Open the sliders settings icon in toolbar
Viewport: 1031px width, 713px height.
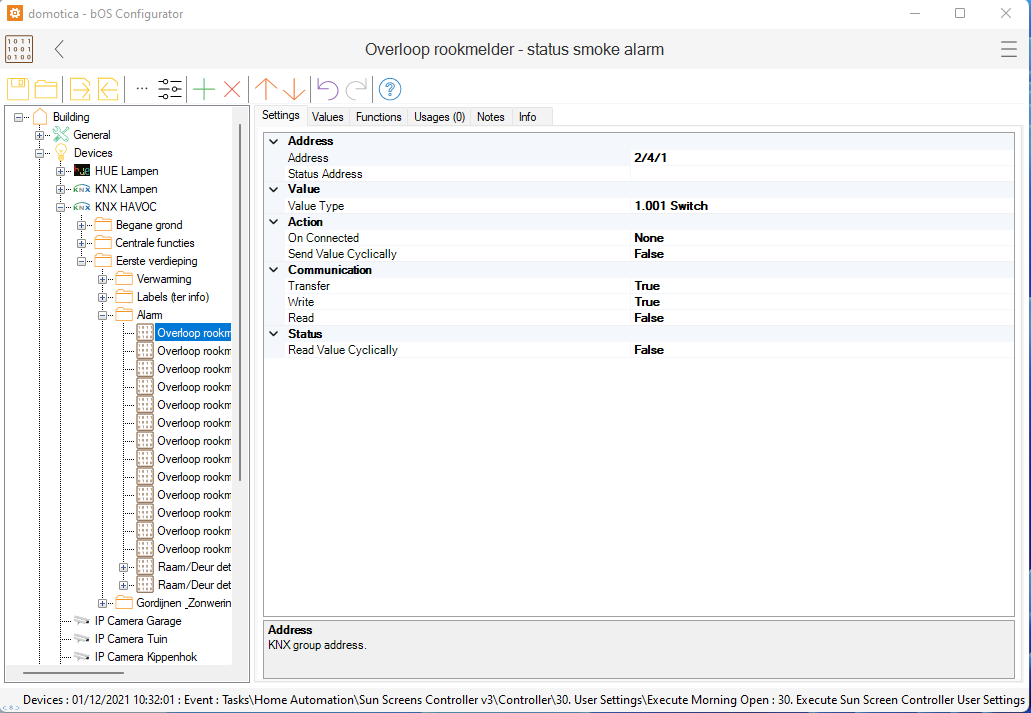[170, 89]
